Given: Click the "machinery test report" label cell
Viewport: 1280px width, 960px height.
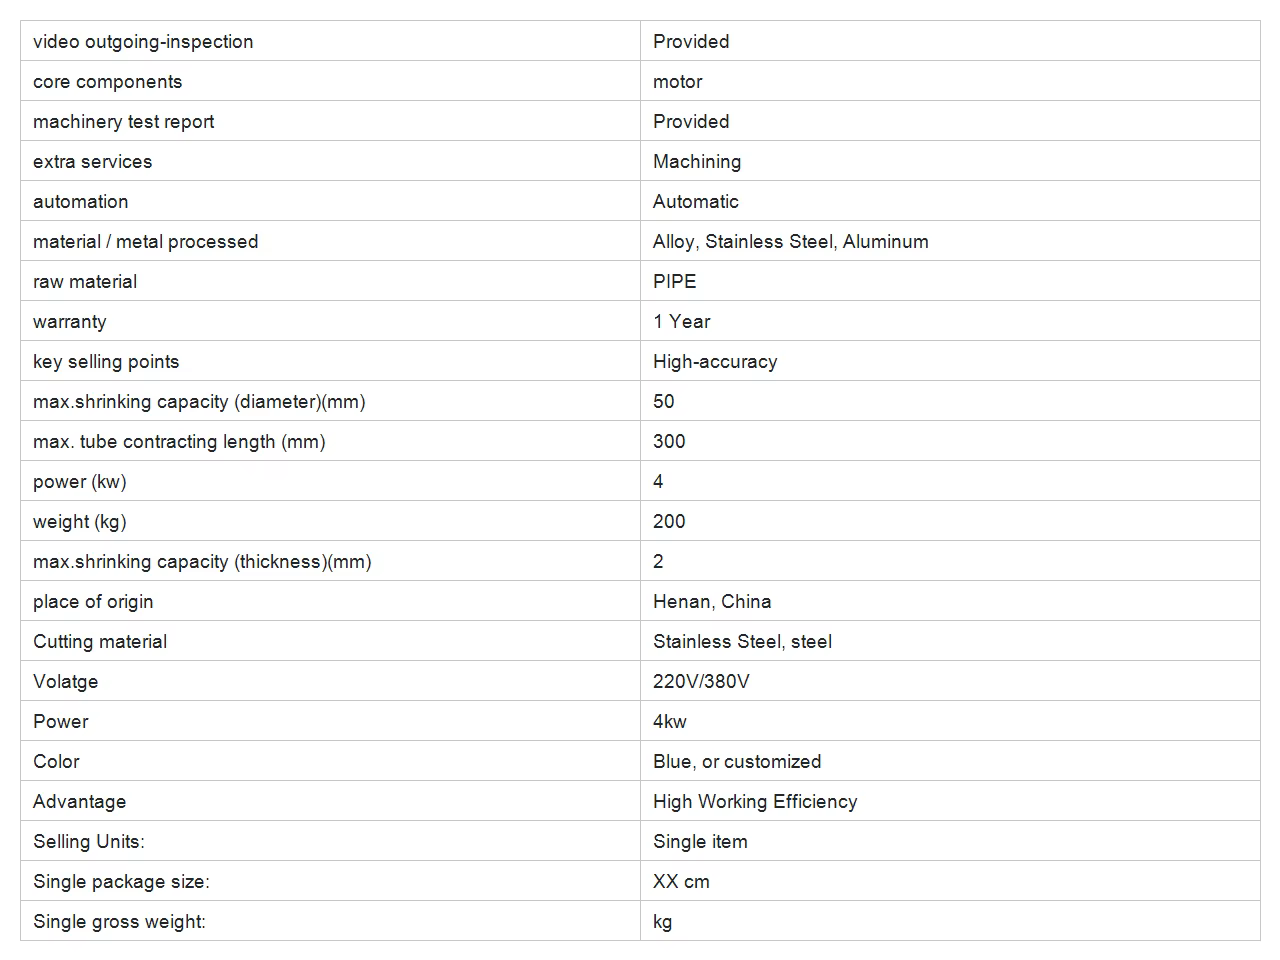Looking at the screenshot, I should (124, 121).
